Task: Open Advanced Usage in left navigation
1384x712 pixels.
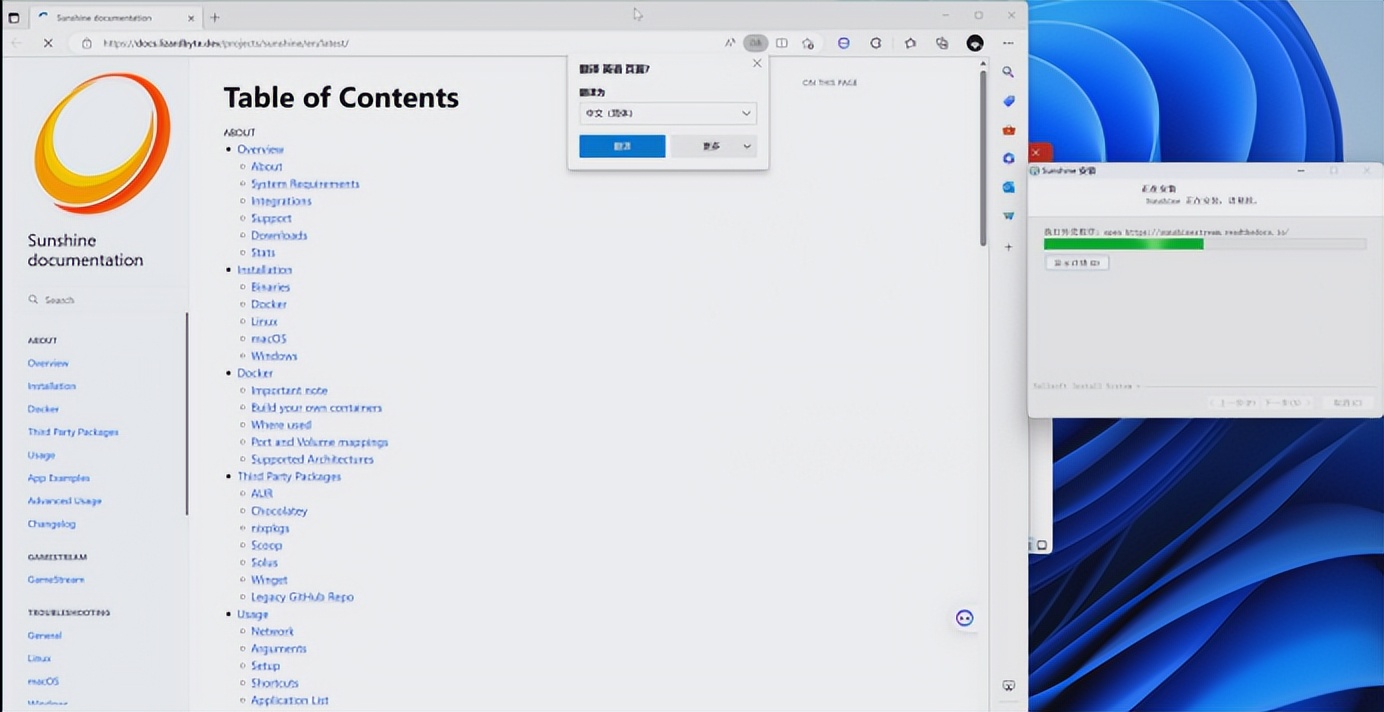Action: [x=65, y=501]
